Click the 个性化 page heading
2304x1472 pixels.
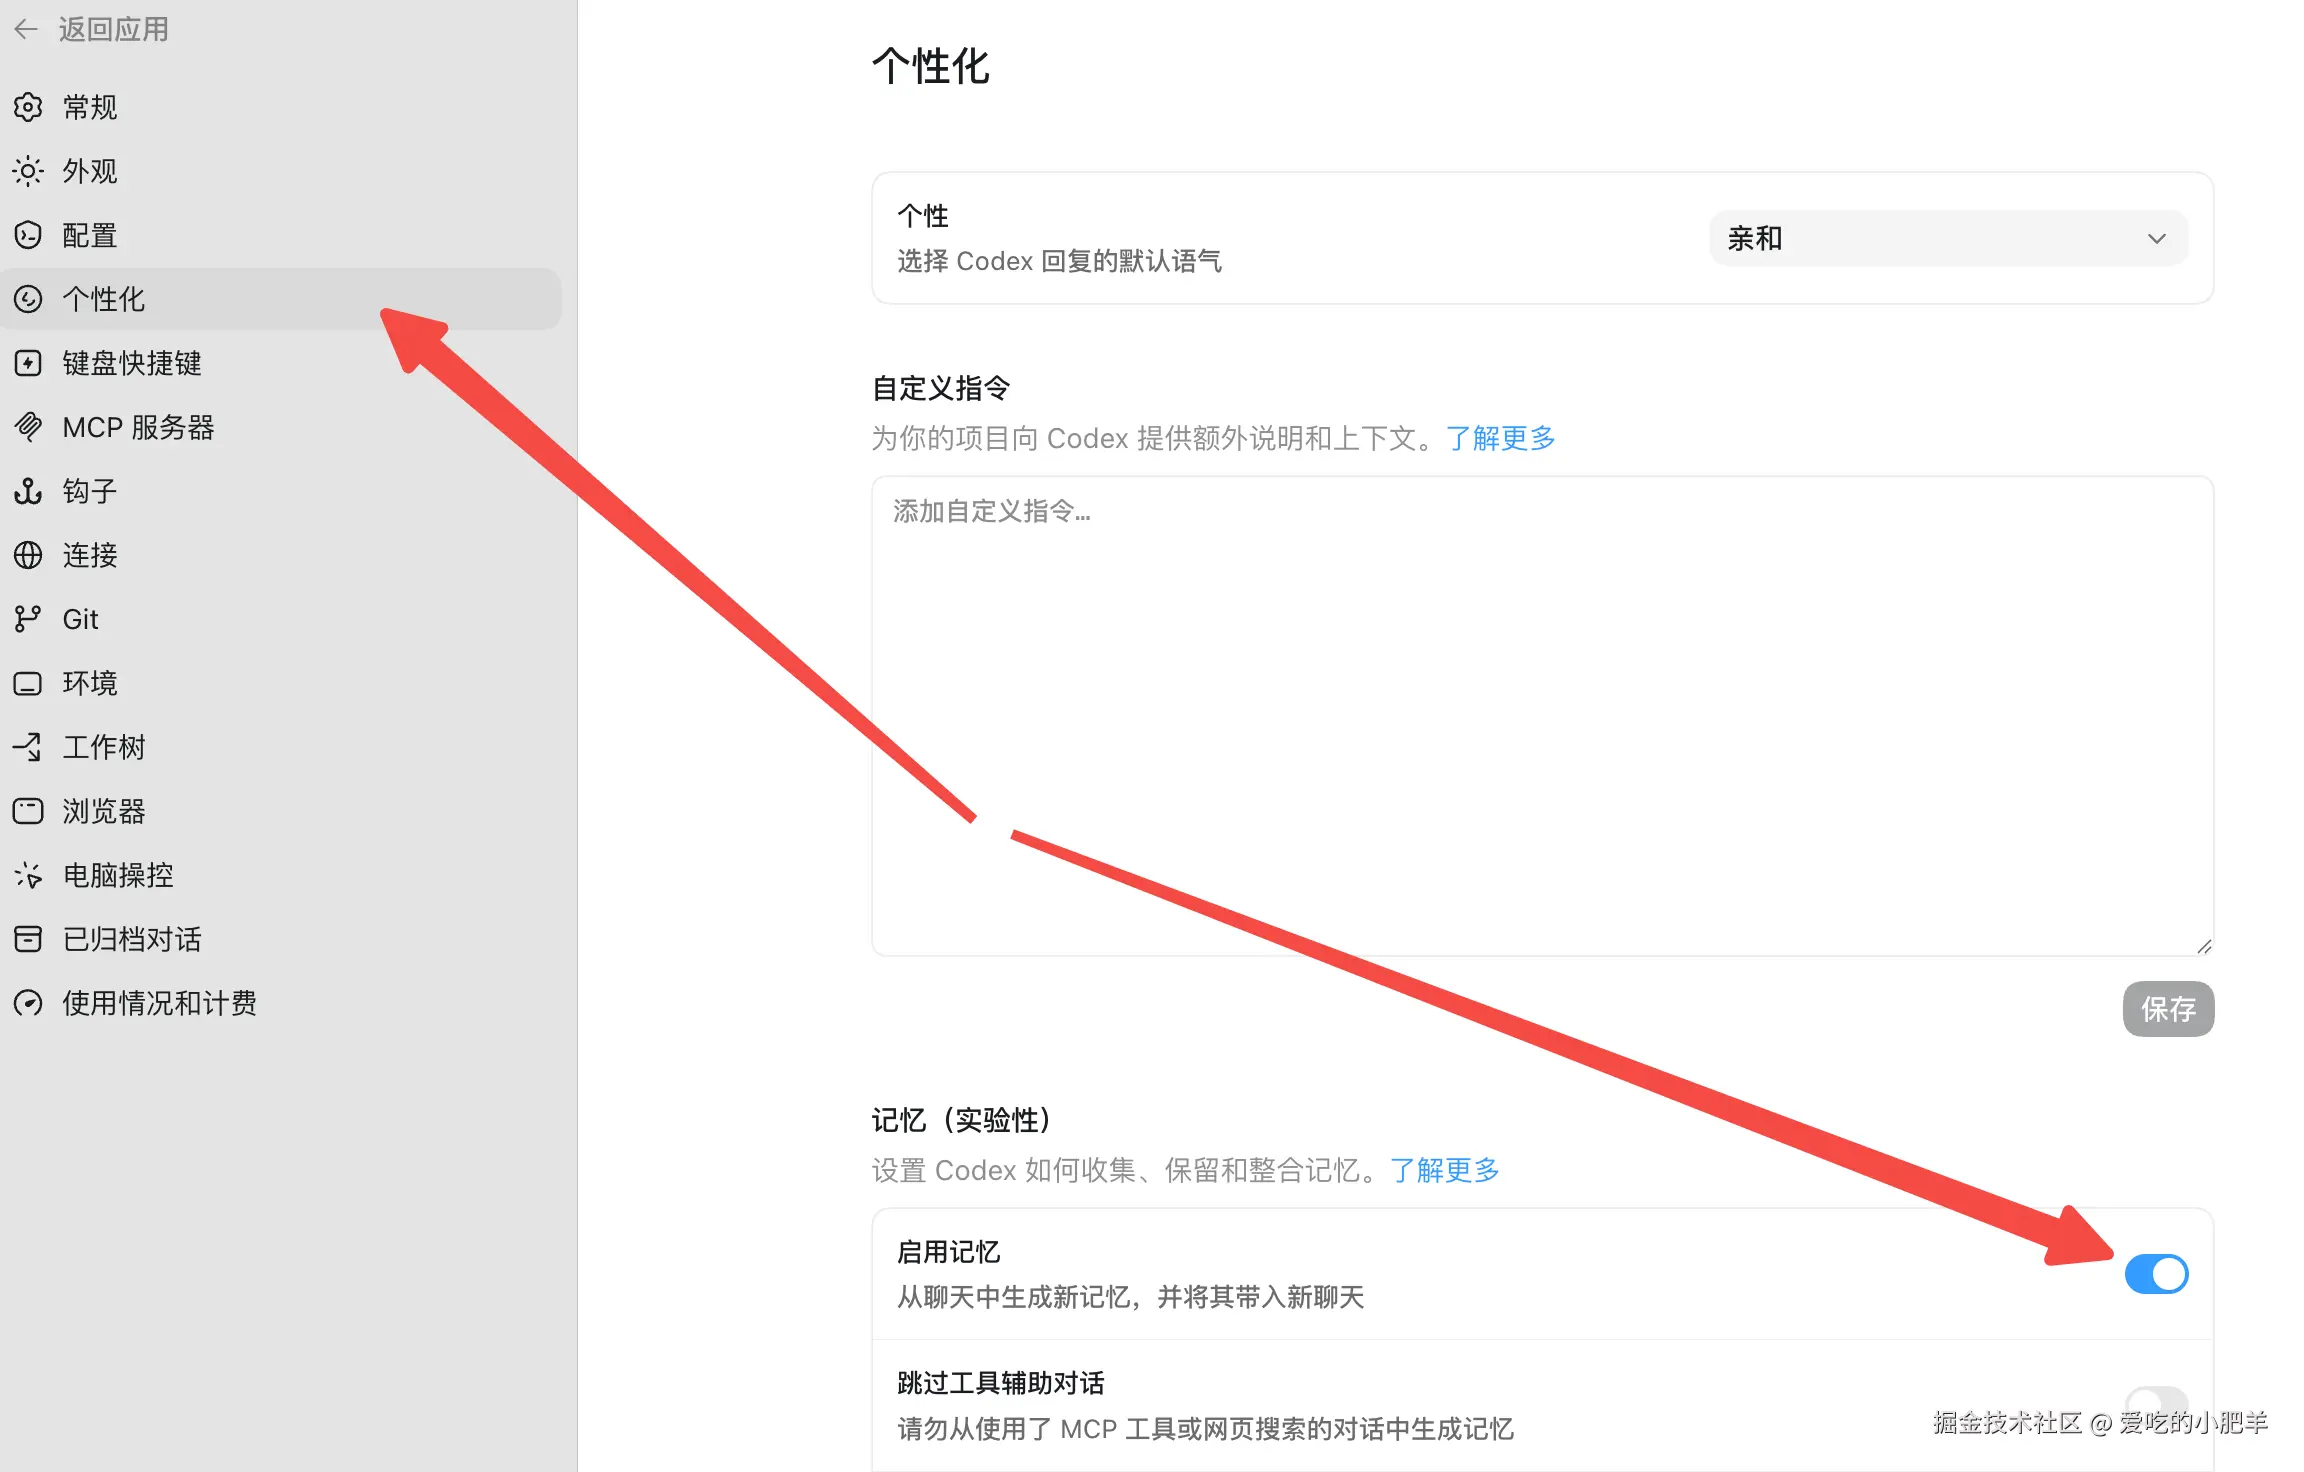930,67
